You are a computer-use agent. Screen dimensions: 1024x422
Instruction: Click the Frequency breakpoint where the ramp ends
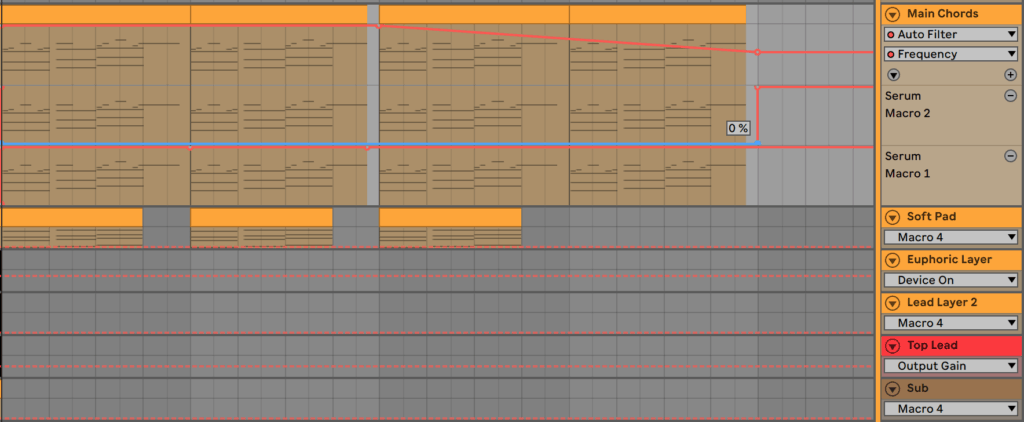point(757,52)
